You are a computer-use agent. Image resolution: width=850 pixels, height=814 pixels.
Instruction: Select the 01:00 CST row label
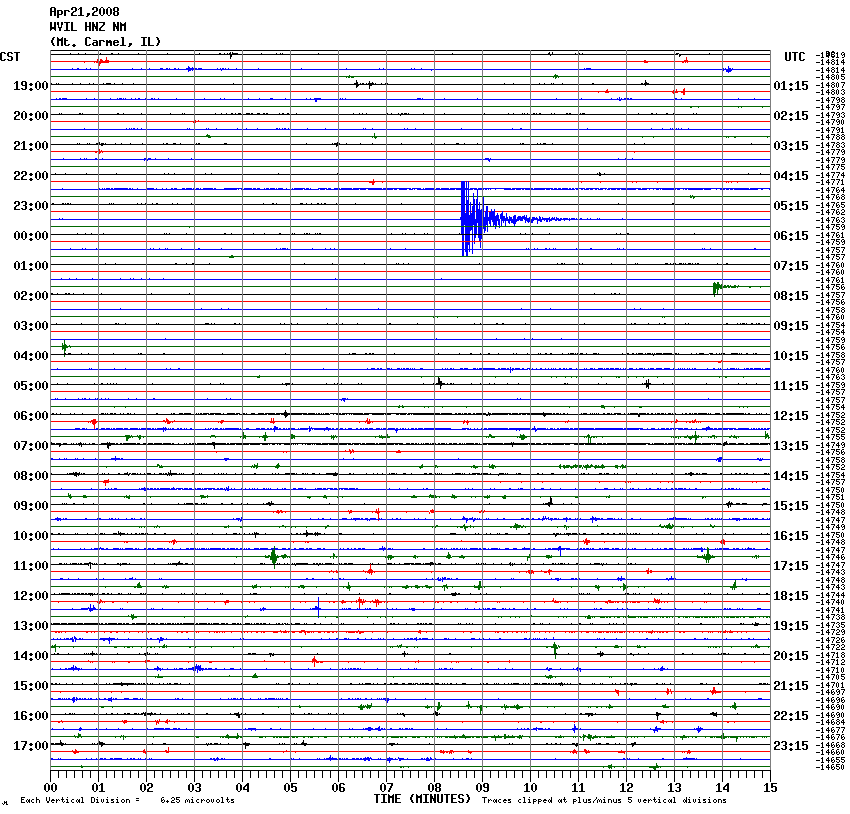[31, 266]
